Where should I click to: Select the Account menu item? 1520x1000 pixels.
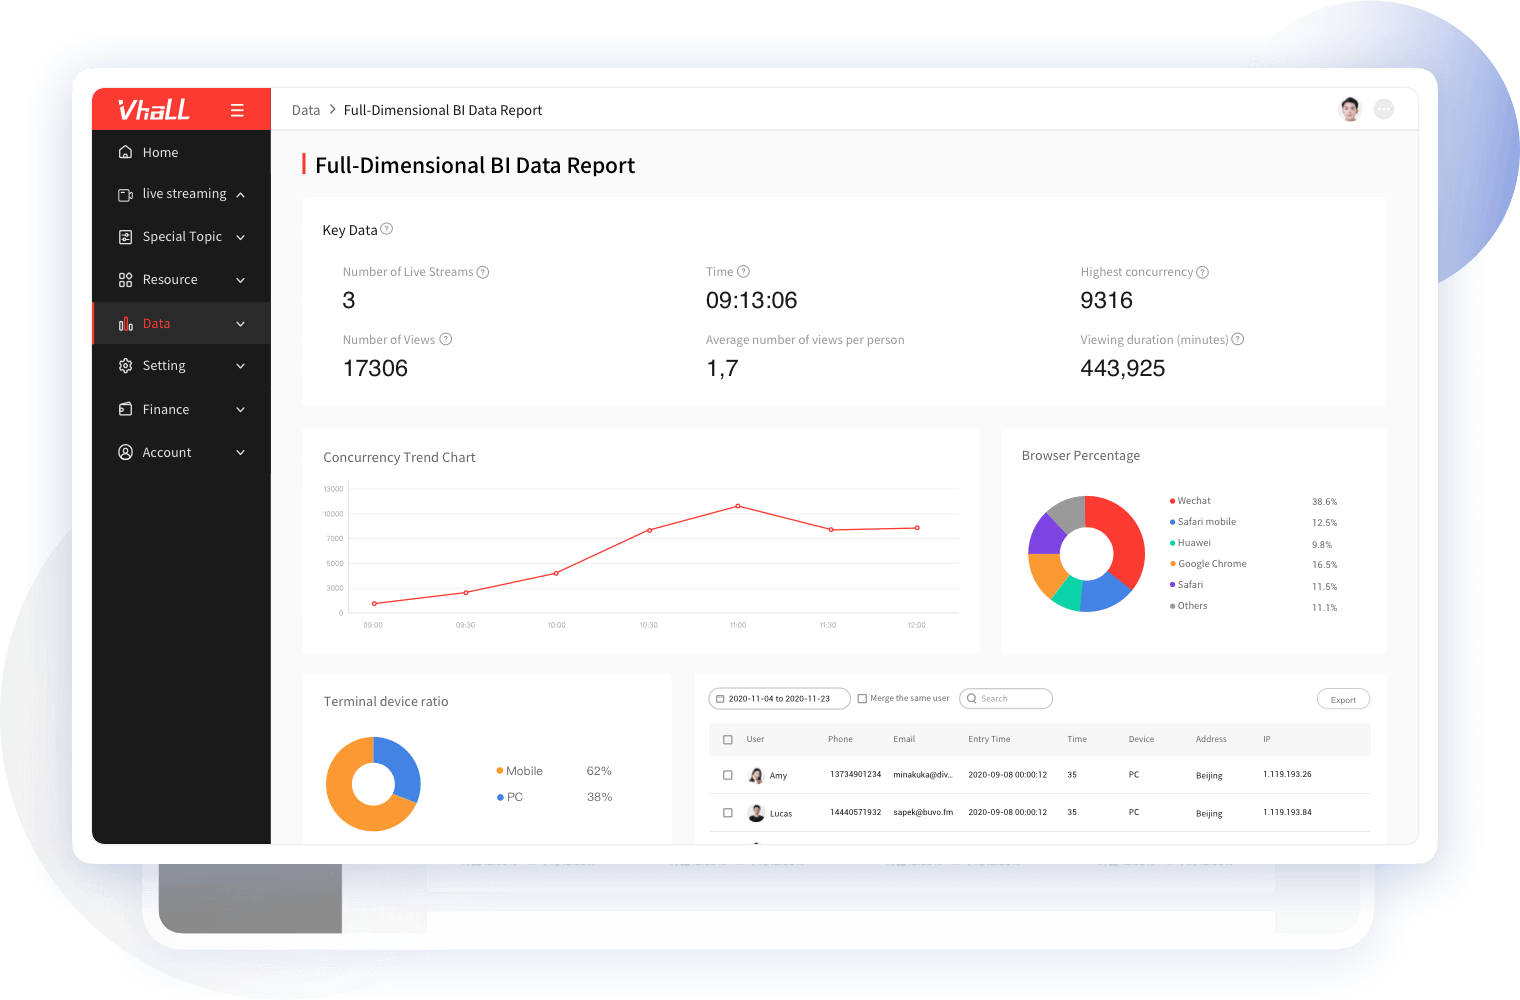click(167, 453)
